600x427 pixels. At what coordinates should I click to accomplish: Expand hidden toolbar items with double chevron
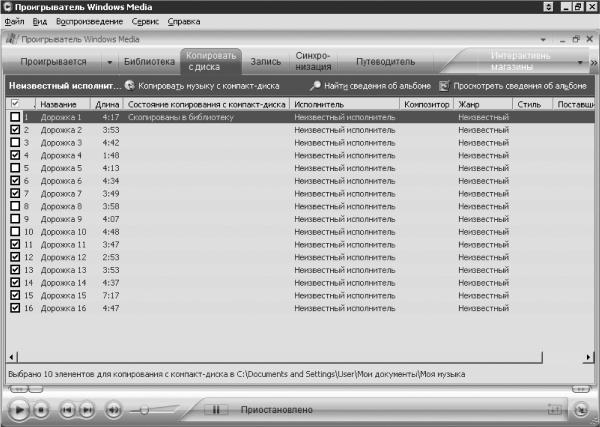tap(594, 62)
